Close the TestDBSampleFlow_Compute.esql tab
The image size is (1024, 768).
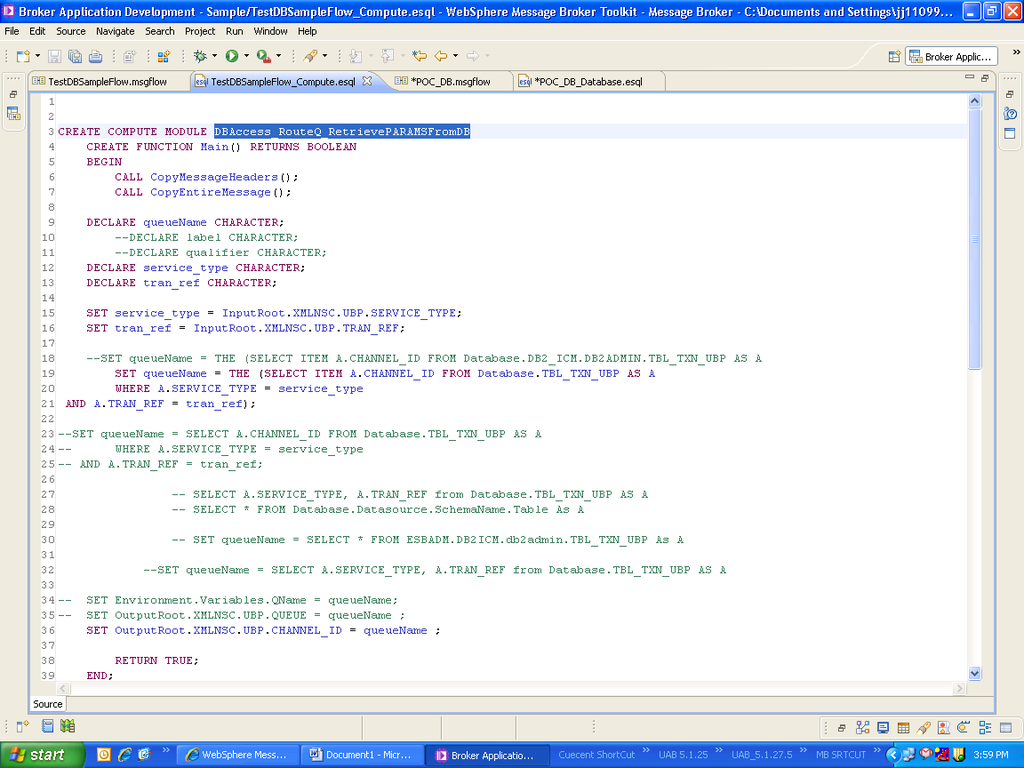coord(368,81)
